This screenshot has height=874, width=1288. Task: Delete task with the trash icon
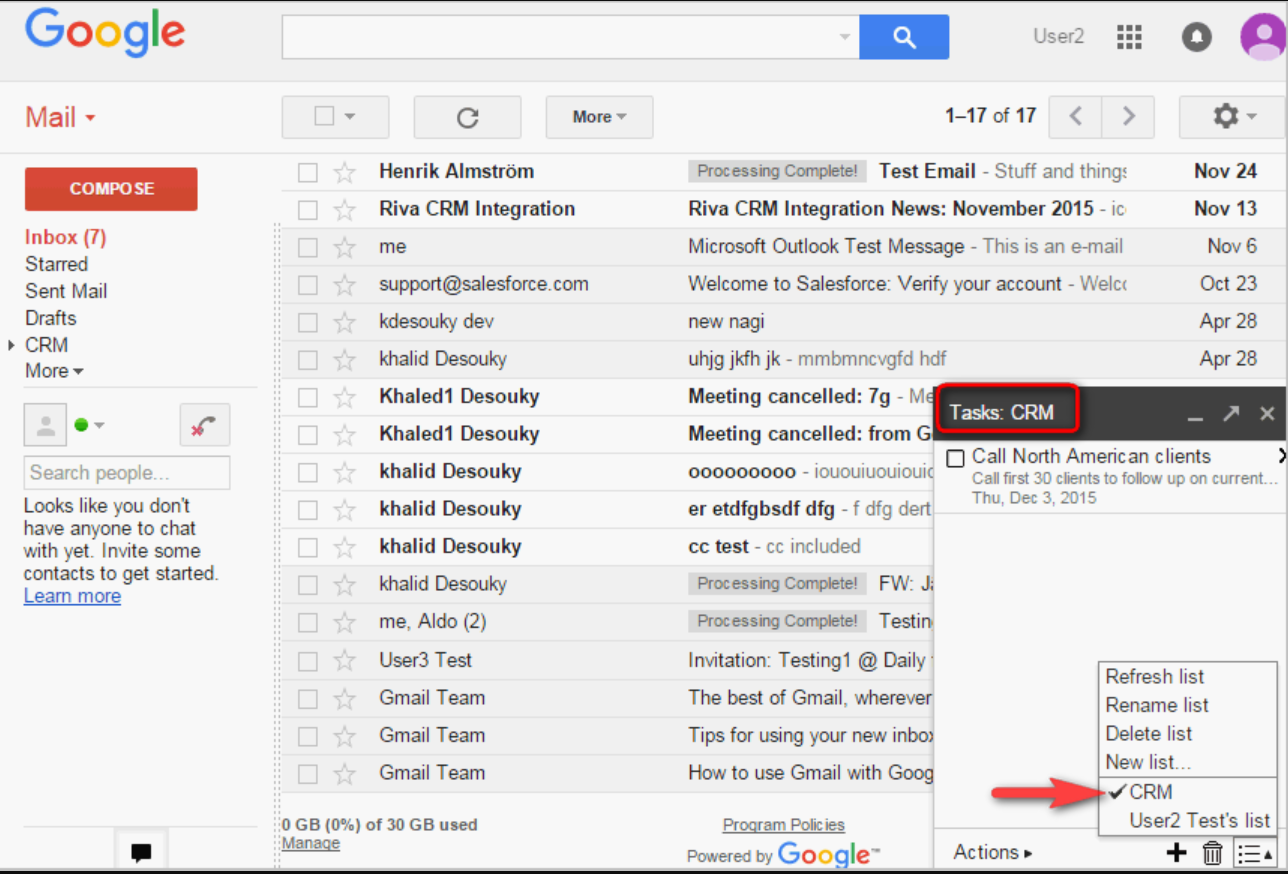pyautogui.click(x=1212, y=853)
